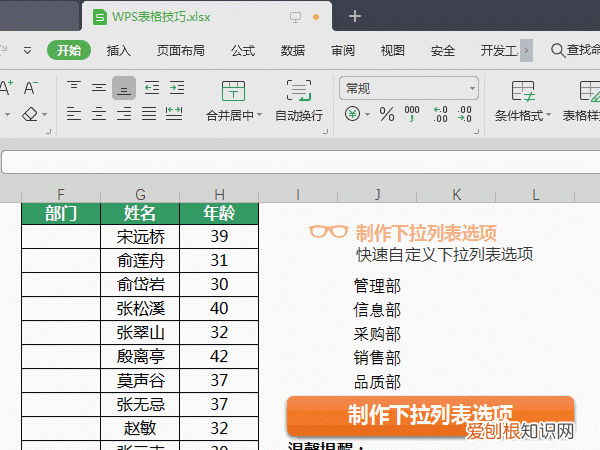Open the number format dialog launcher
The width and height of the screenshot is (600, 450).
pyautogui.click(x=476, y=132)
